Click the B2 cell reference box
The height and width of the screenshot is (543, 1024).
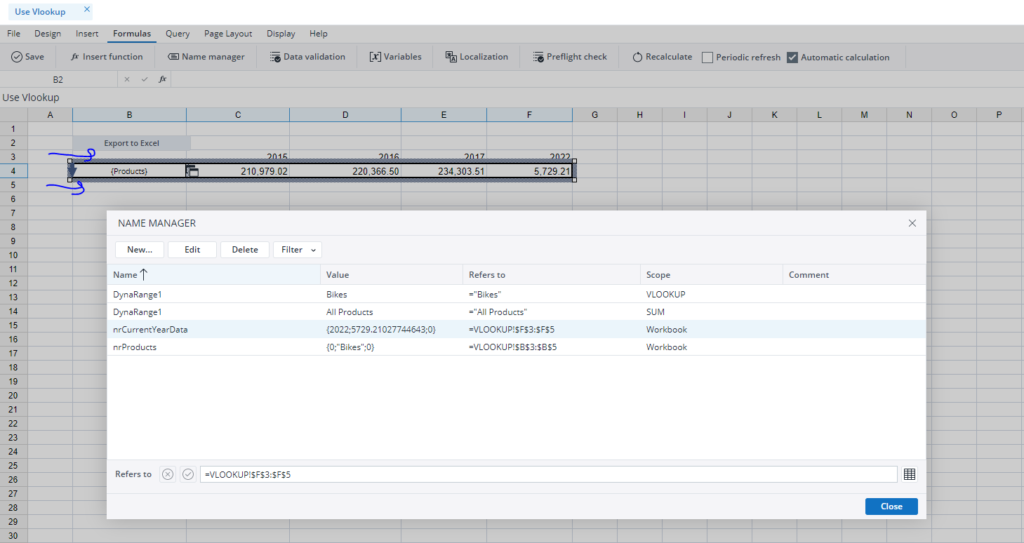point(58,79)
